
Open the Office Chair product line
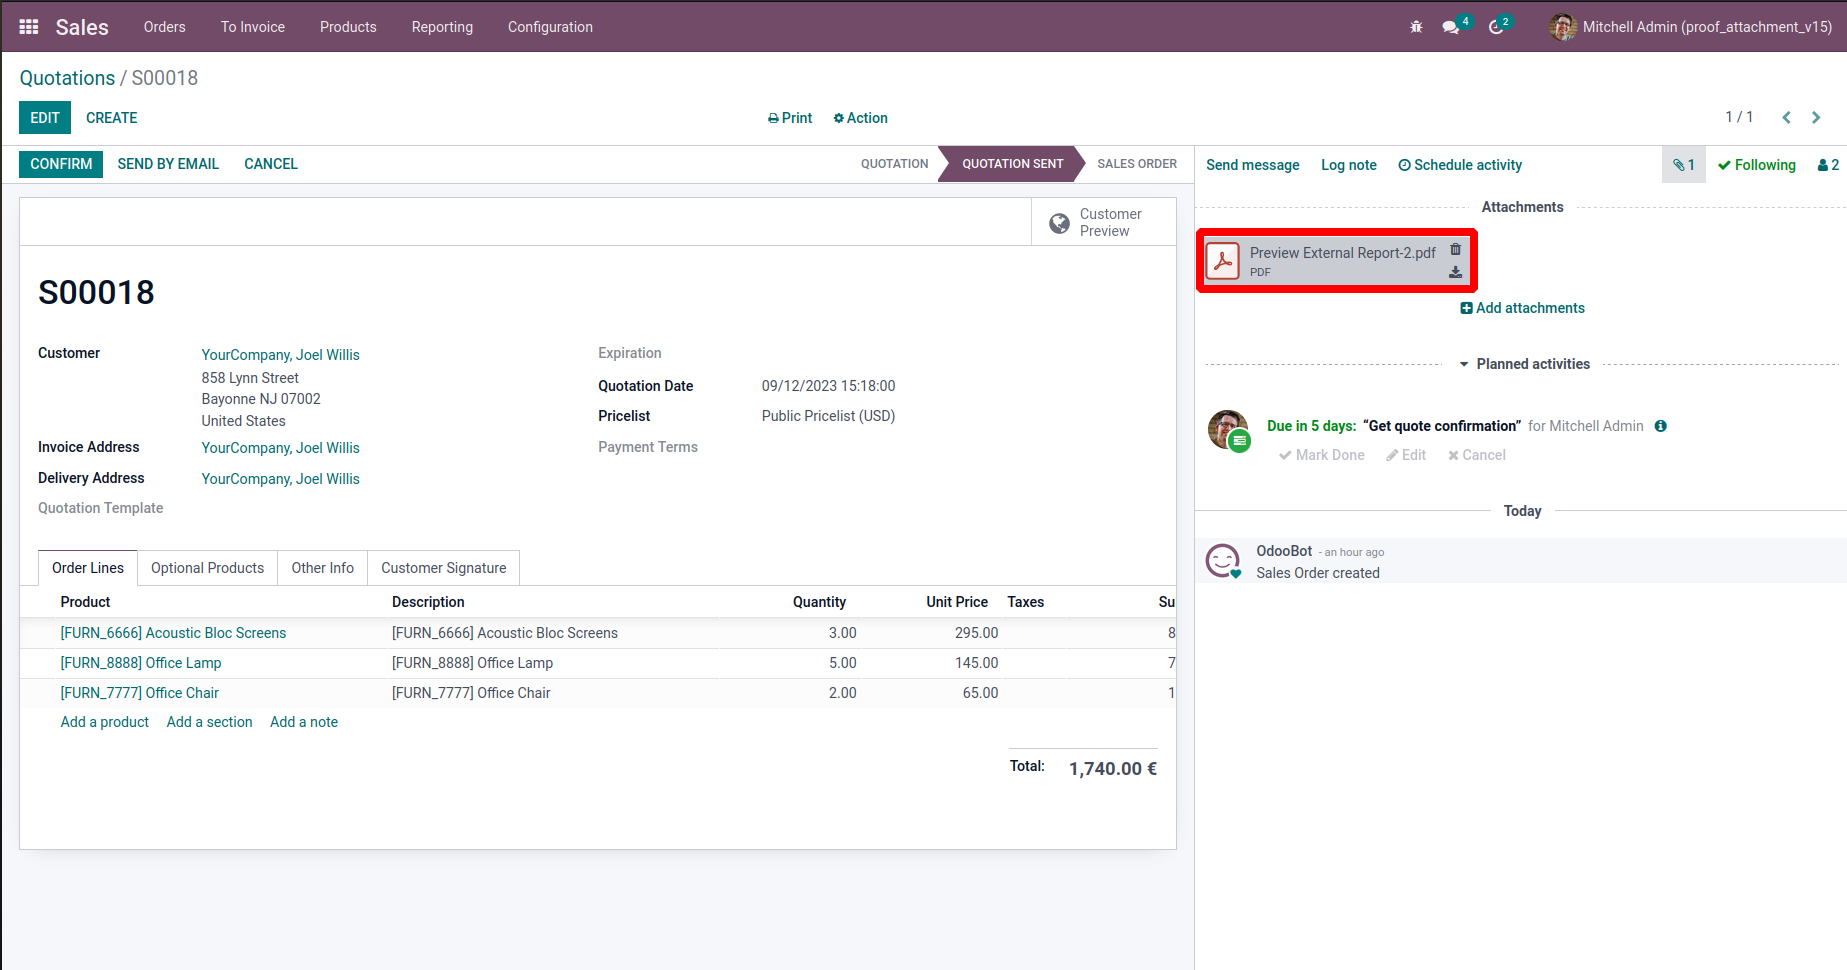pos(140,693)
